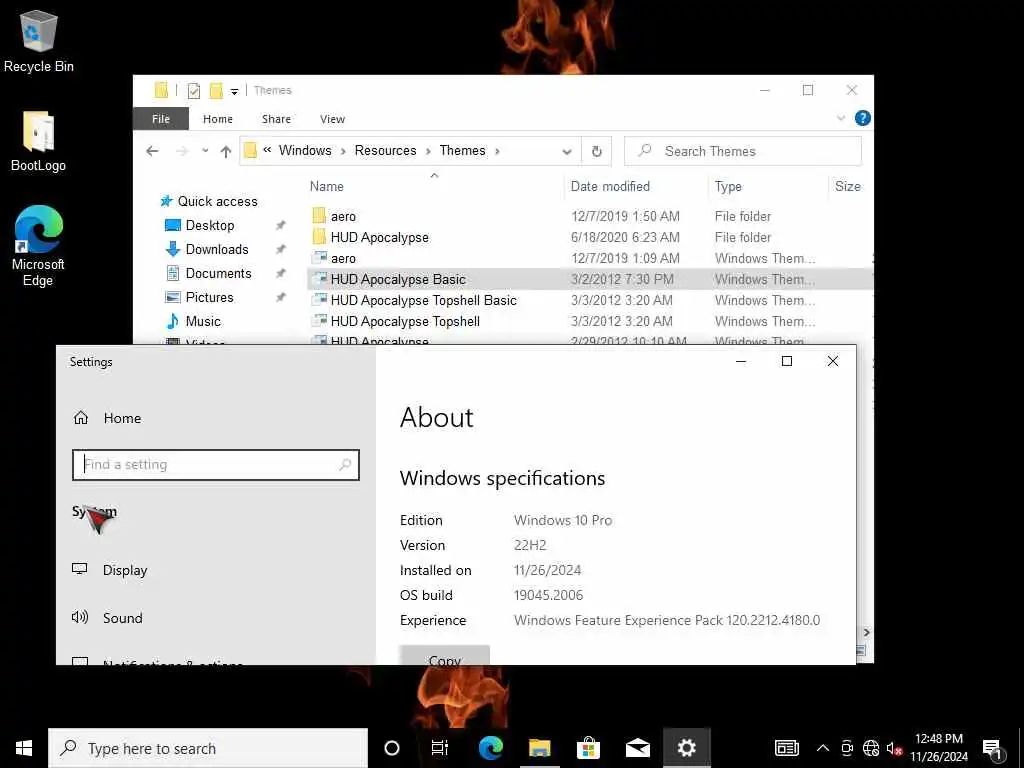Copy the Windows specifications
The image size is (1024, 768).
click(445, 656)
